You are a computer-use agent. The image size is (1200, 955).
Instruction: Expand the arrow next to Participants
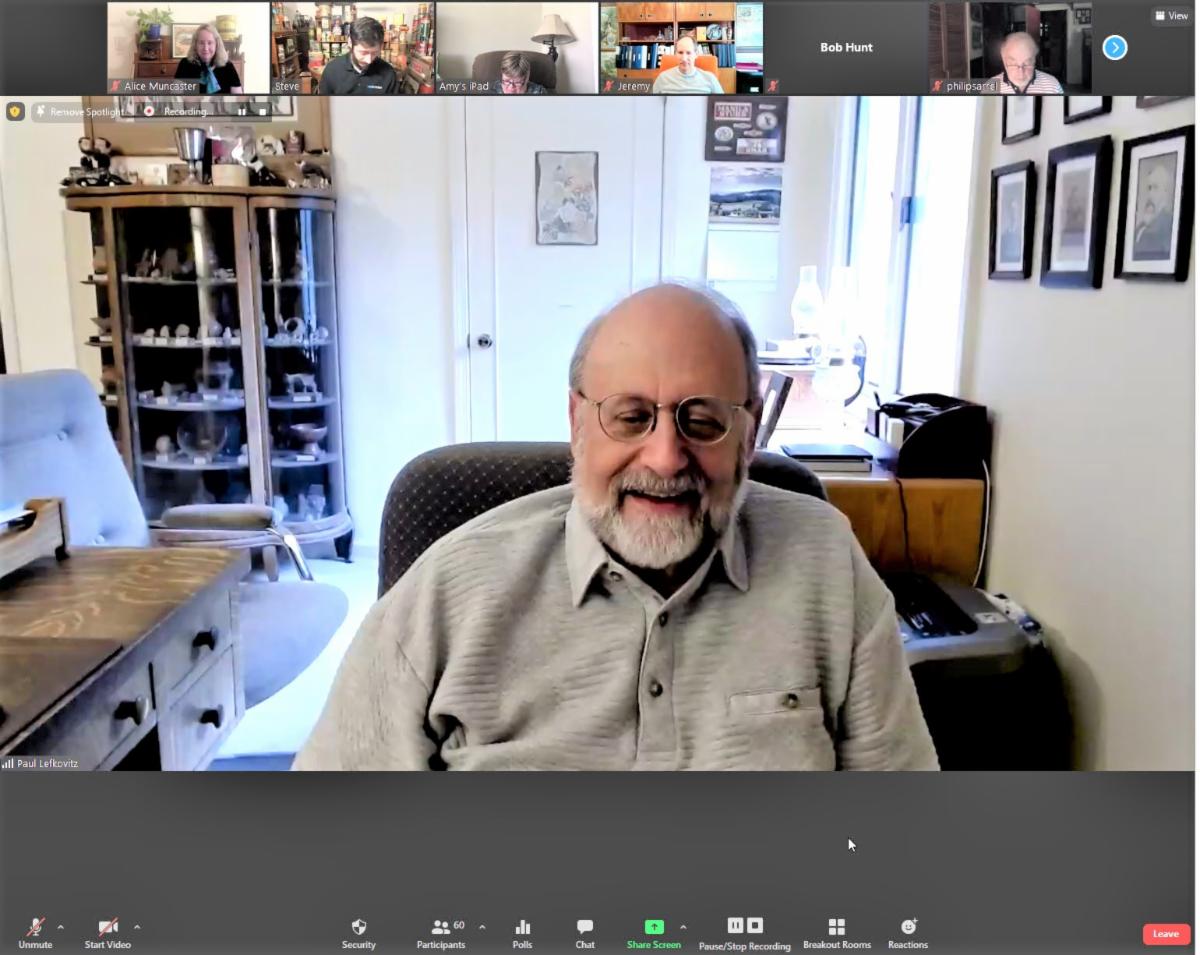[482, 927]
